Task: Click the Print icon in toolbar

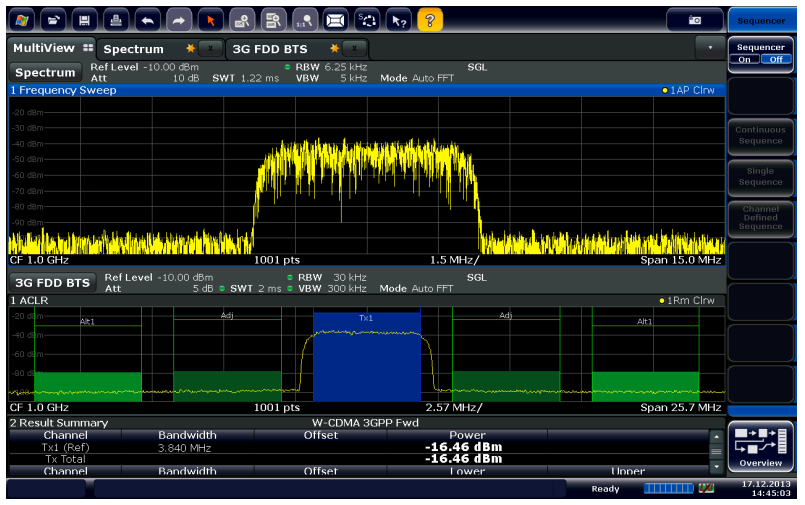Action: [116, 21]
